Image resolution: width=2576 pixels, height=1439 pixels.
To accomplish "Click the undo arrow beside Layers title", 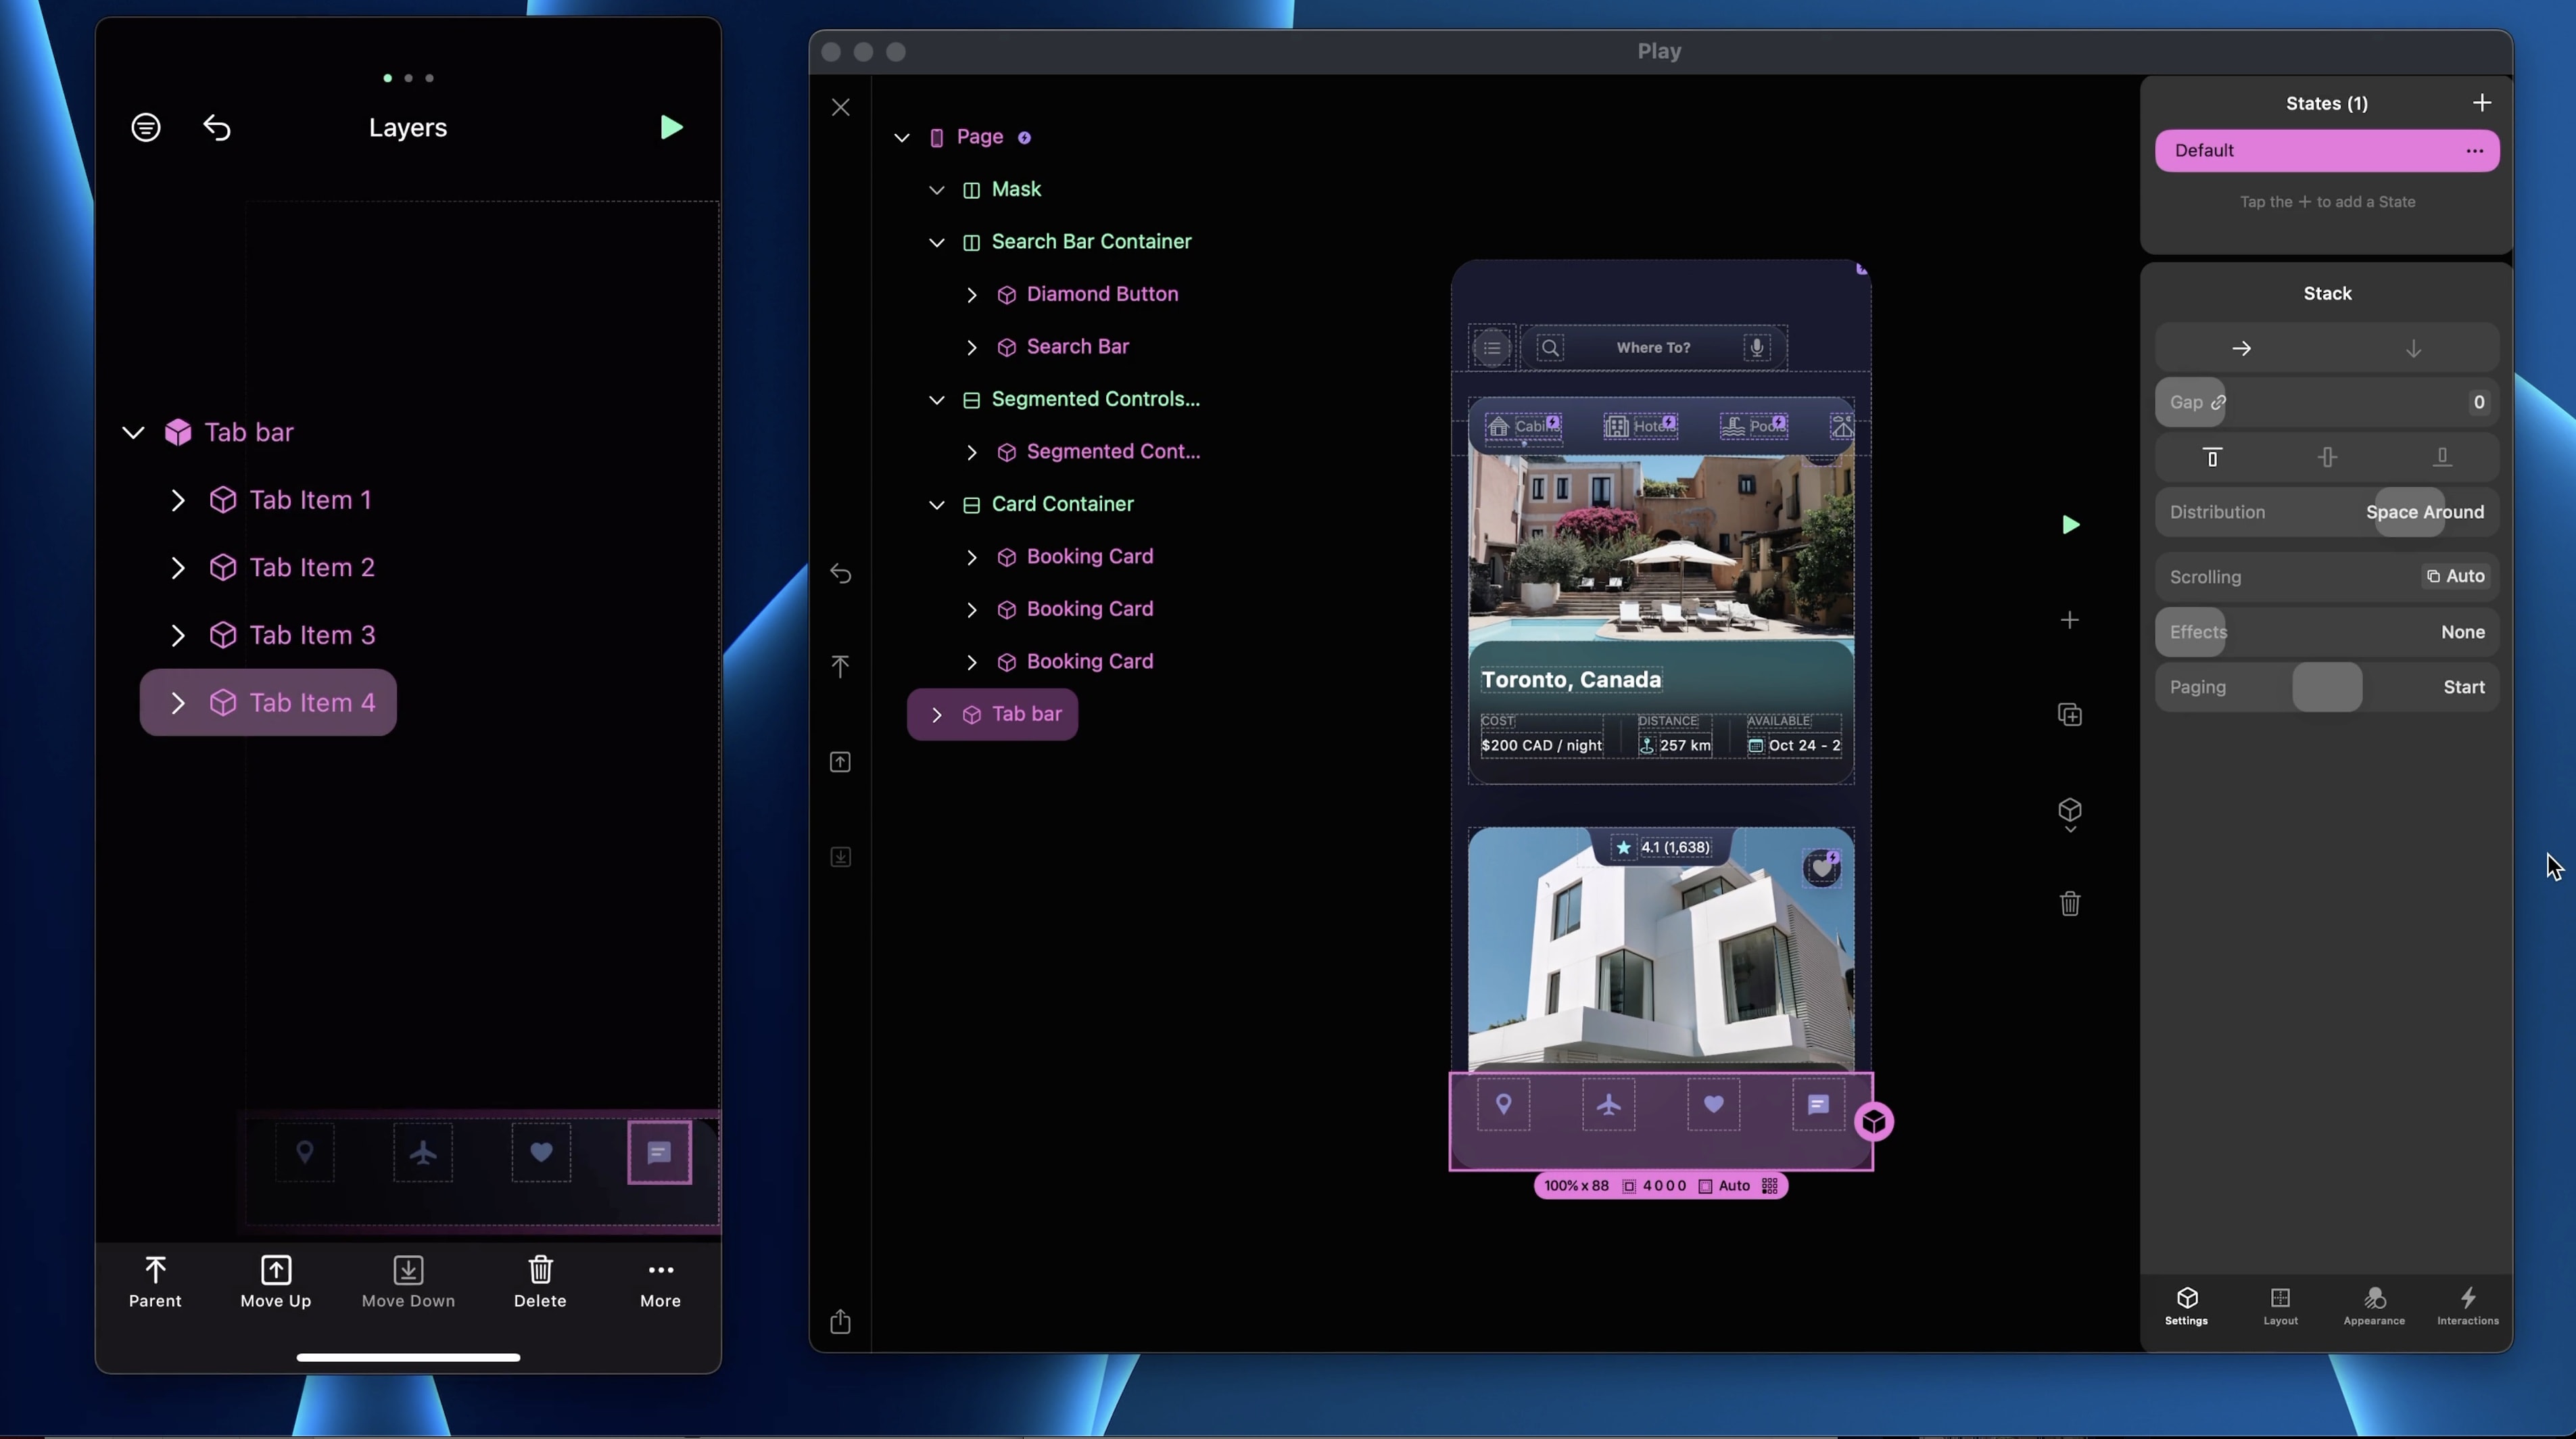I will pos(217,128).
